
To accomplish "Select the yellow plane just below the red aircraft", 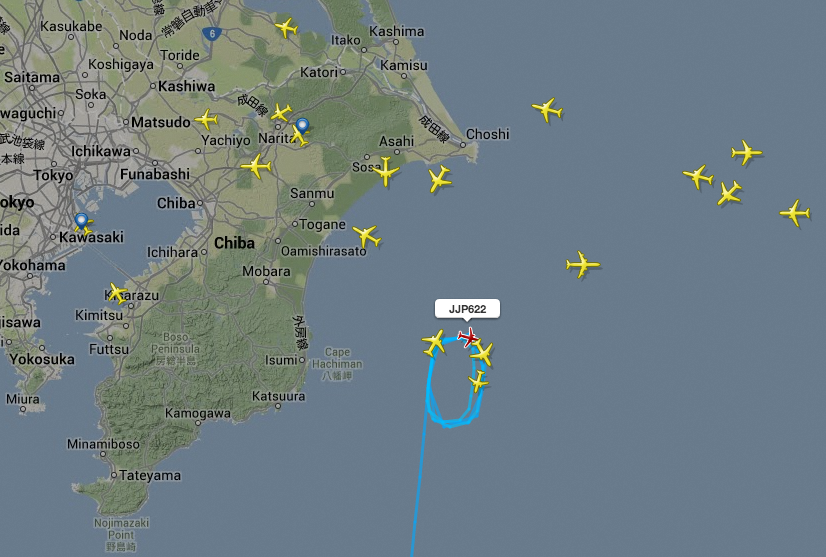I will (x=483, y=354).
